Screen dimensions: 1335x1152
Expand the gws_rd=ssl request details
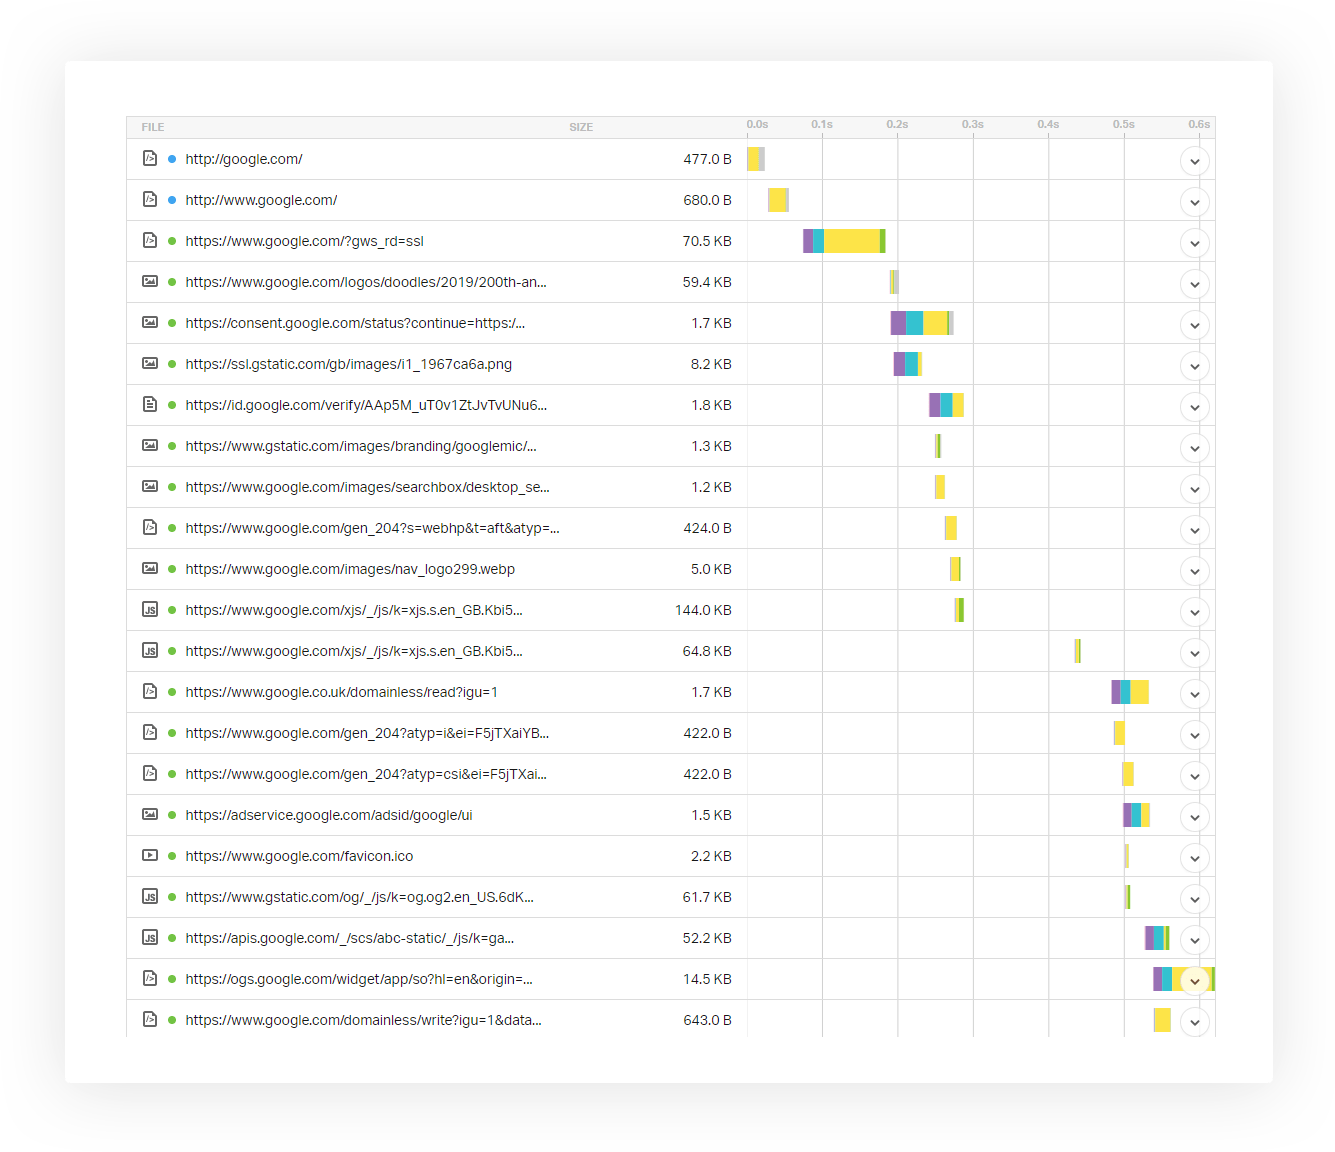[x=1195, y=243]
